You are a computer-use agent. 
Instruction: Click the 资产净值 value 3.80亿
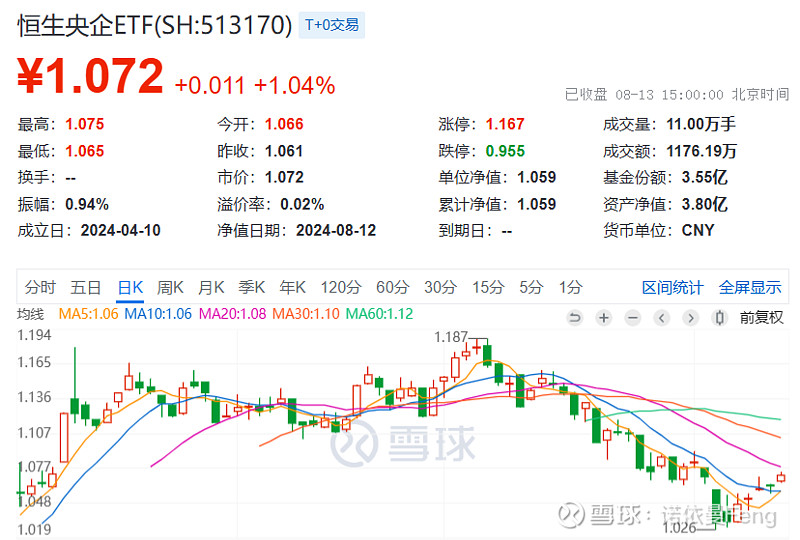pos(705,204)
